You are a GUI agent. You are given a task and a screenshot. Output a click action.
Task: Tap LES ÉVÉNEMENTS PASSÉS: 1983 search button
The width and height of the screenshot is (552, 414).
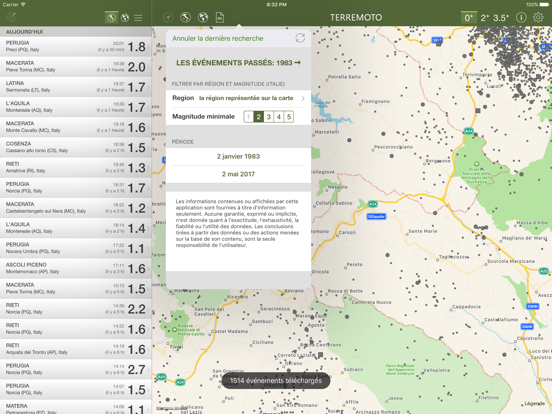click(x=238, y=63)
